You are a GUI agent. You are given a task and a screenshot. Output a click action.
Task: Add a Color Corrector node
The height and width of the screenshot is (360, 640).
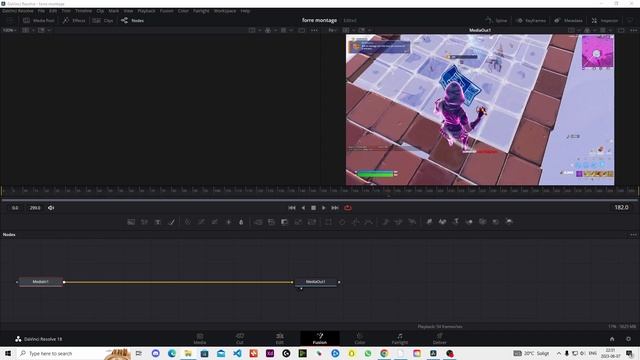(x=188, y=222)
